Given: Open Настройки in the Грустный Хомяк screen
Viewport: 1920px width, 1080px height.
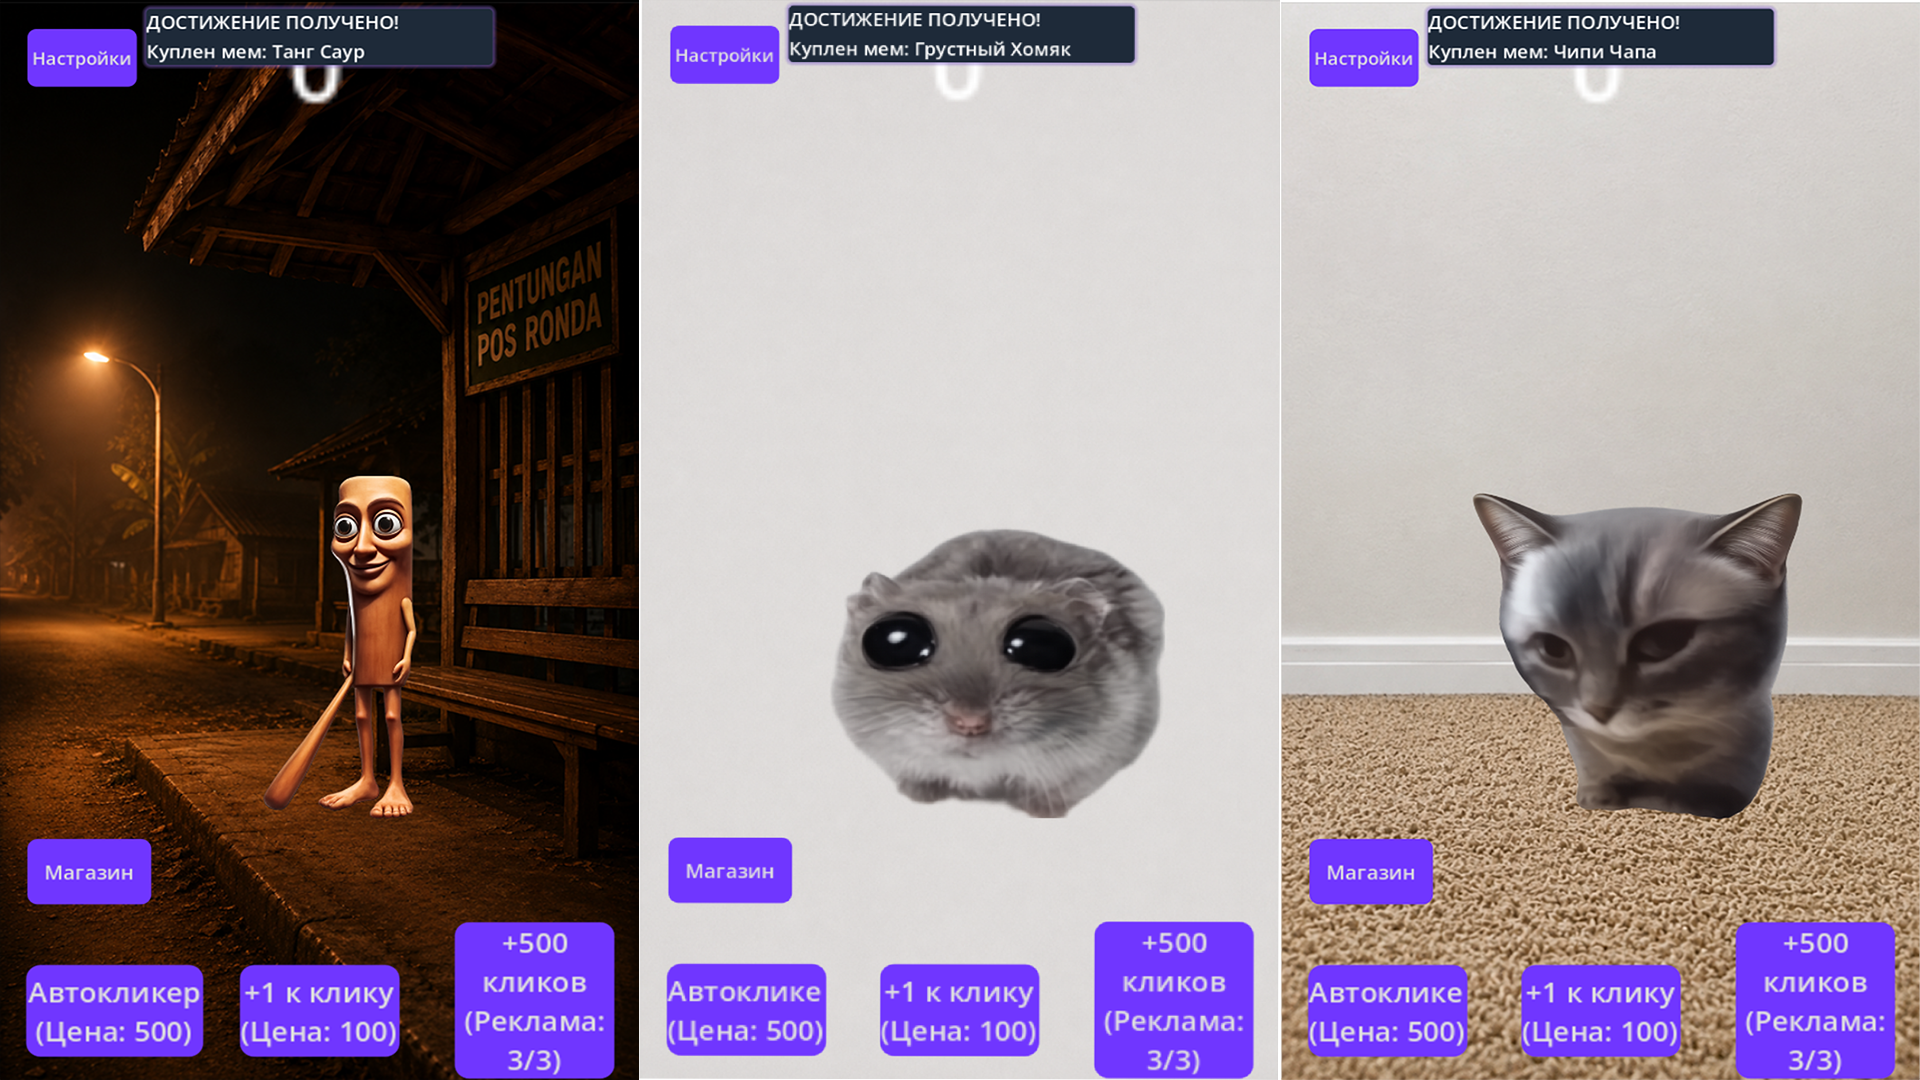Looking at the screenshot, I should 724,55.
